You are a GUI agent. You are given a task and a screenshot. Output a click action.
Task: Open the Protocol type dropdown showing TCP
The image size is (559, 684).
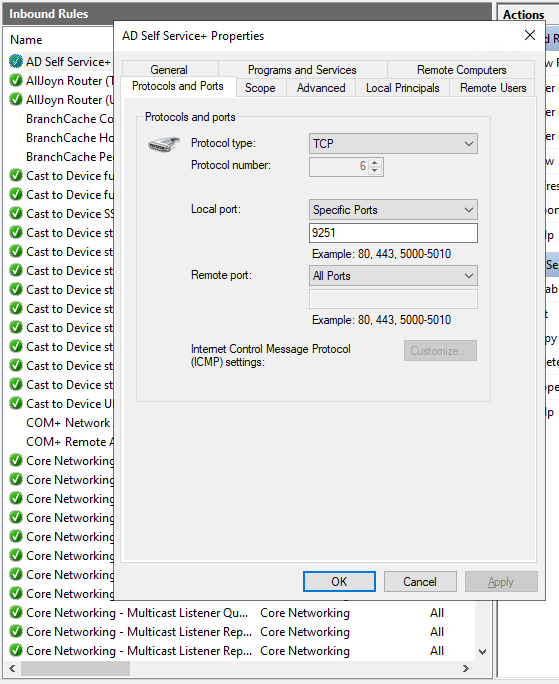click(x=393, y=144)
